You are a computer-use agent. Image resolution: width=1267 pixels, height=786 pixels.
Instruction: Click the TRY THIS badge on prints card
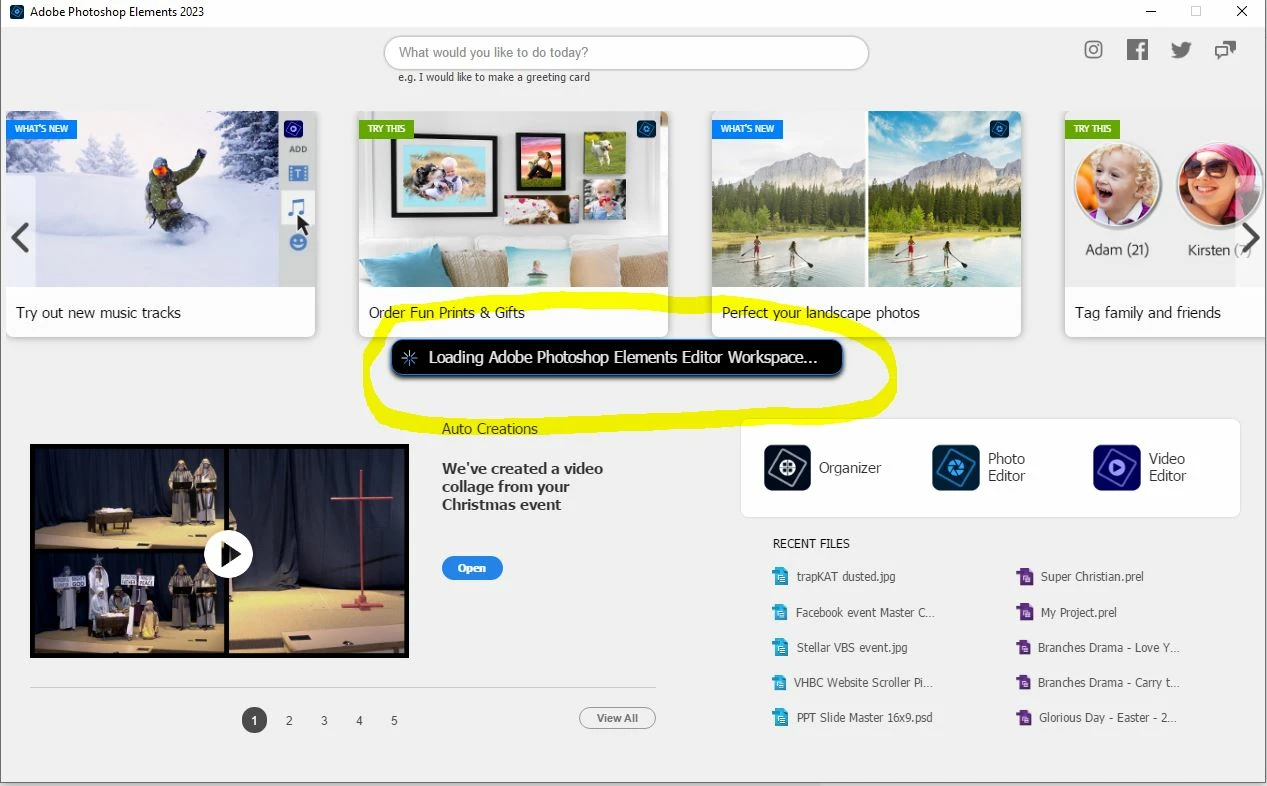(x=386, y=129)
